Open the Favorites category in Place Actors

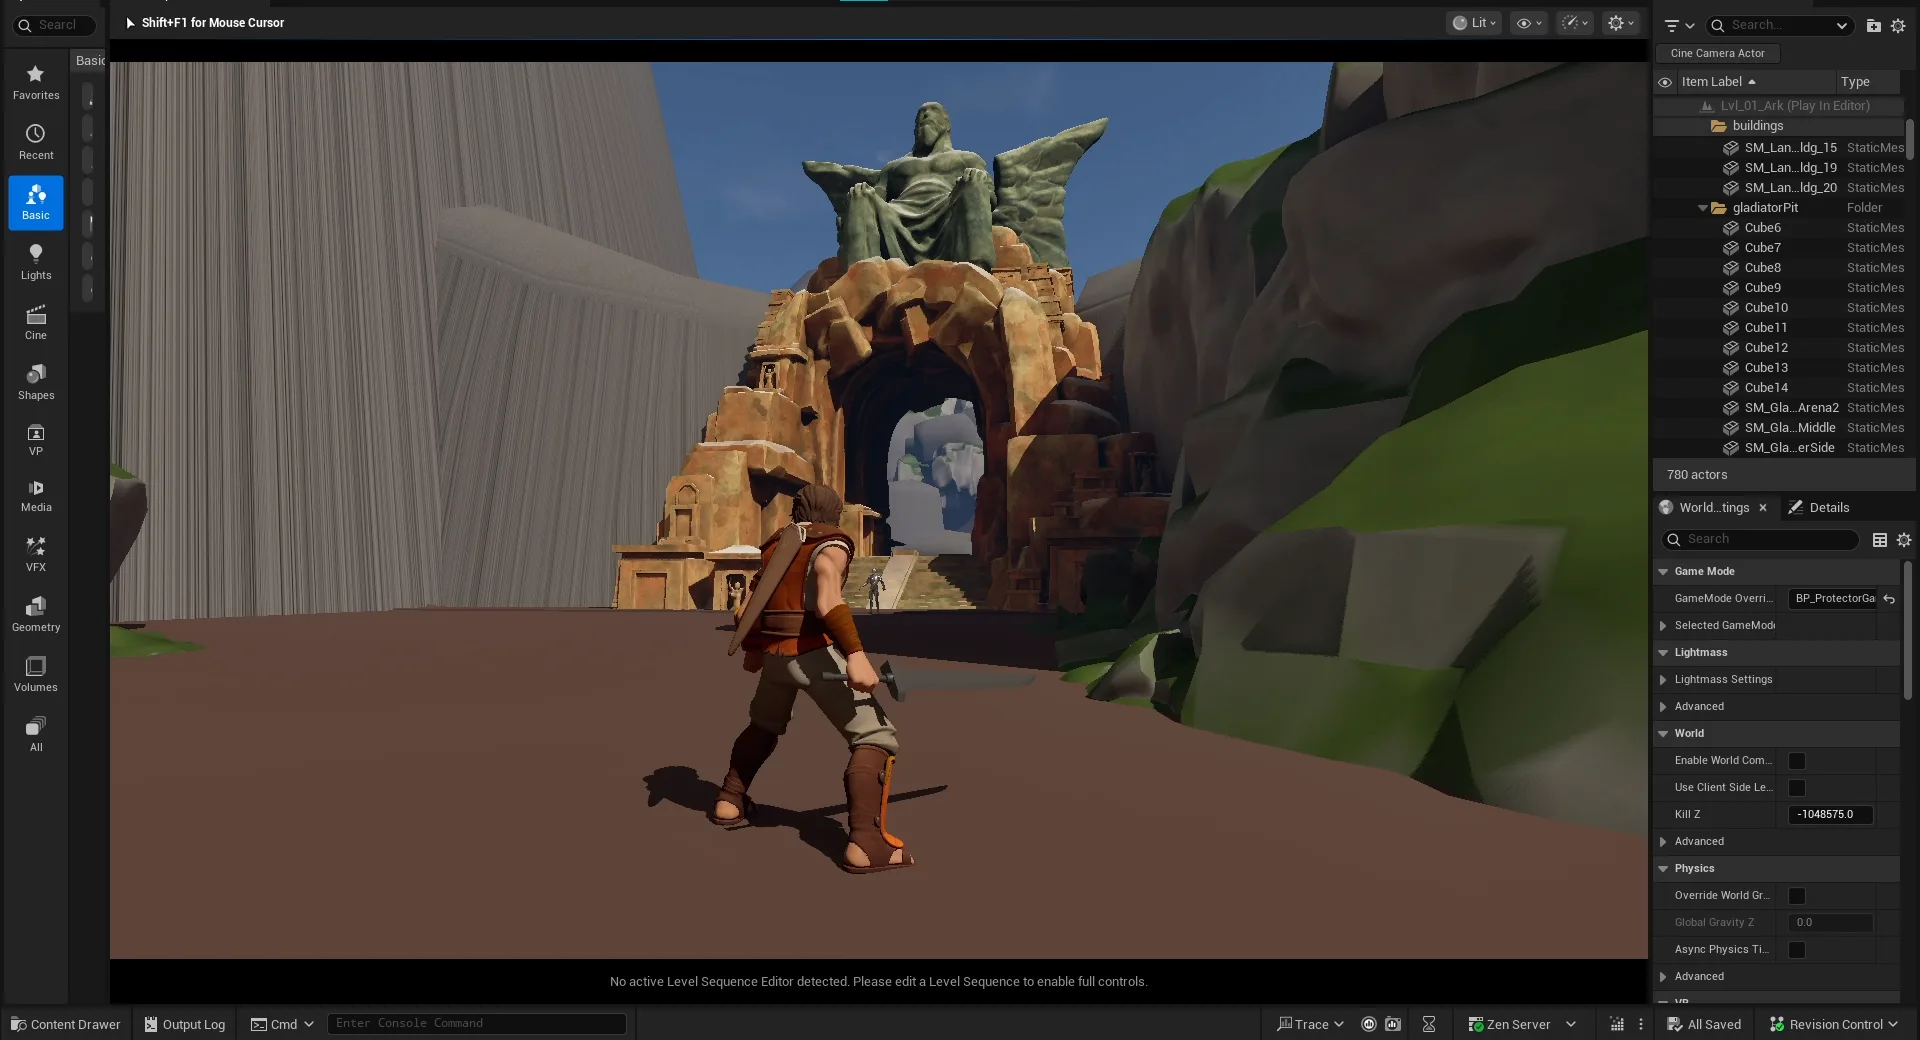coord(36,83)
